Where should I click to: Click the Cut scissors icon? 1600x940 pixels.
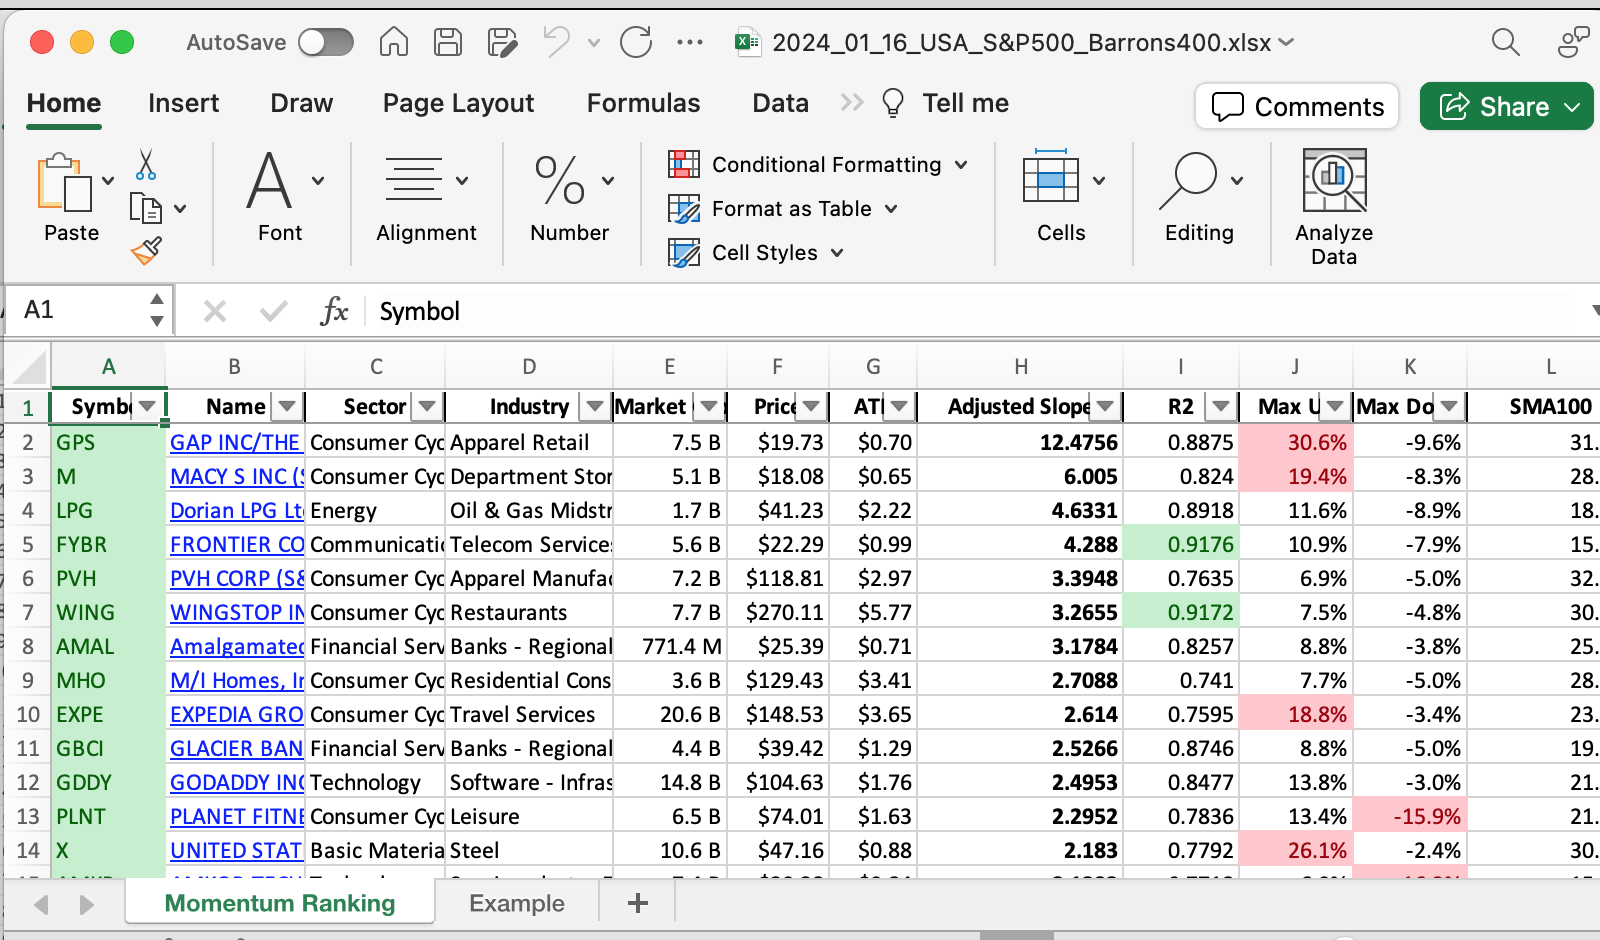pos(146,165)
